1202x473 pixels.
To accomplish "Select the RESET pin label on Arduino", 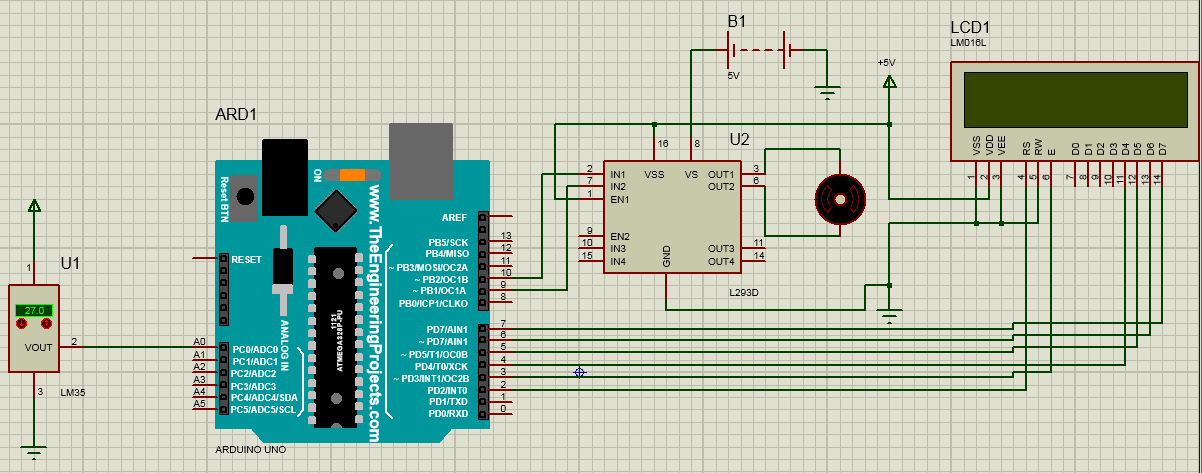I will point(246,259).
